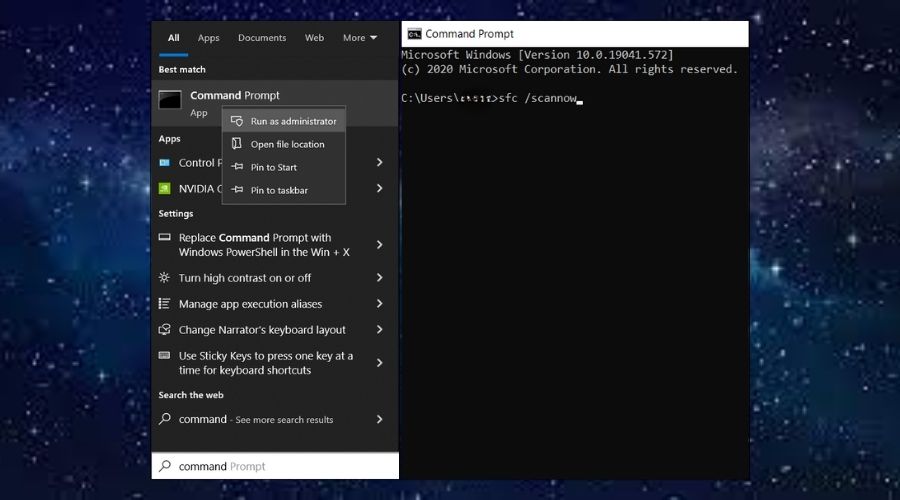900x500 pixels.
Task: Open Replace Command Prompt with PowerShell setting
Action: pyautogui.click(x=263, y=245)
